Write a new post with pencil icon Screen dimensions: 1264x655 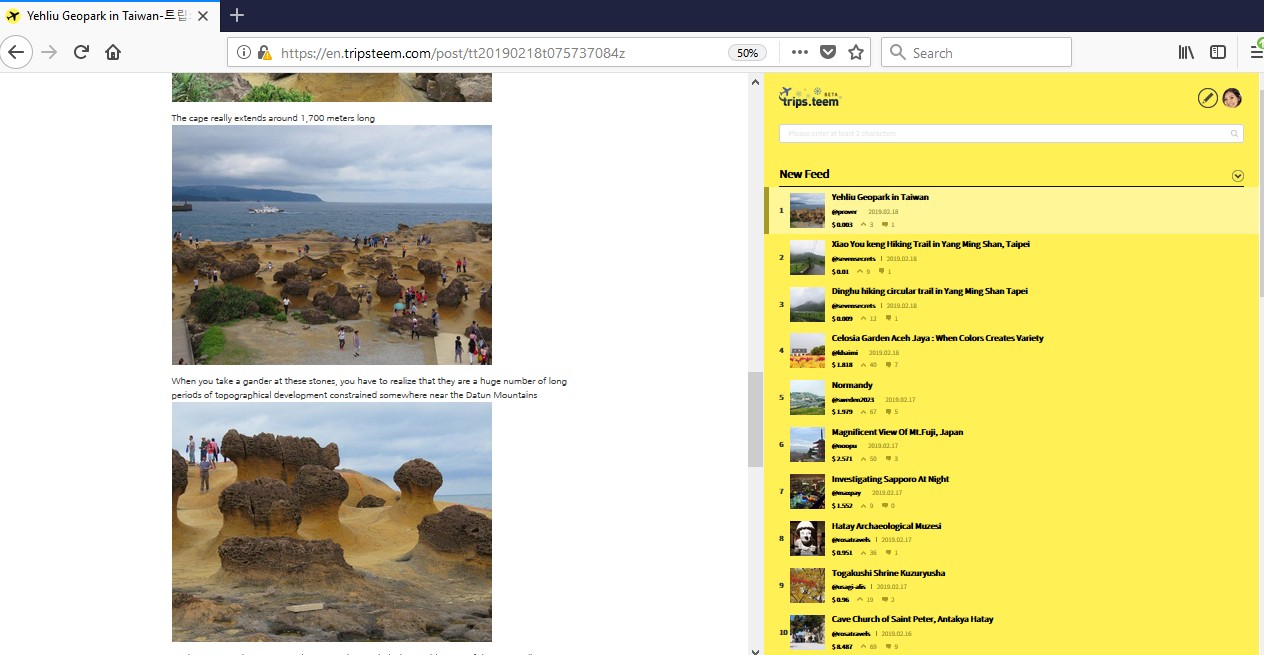[x=1208, y=97]
